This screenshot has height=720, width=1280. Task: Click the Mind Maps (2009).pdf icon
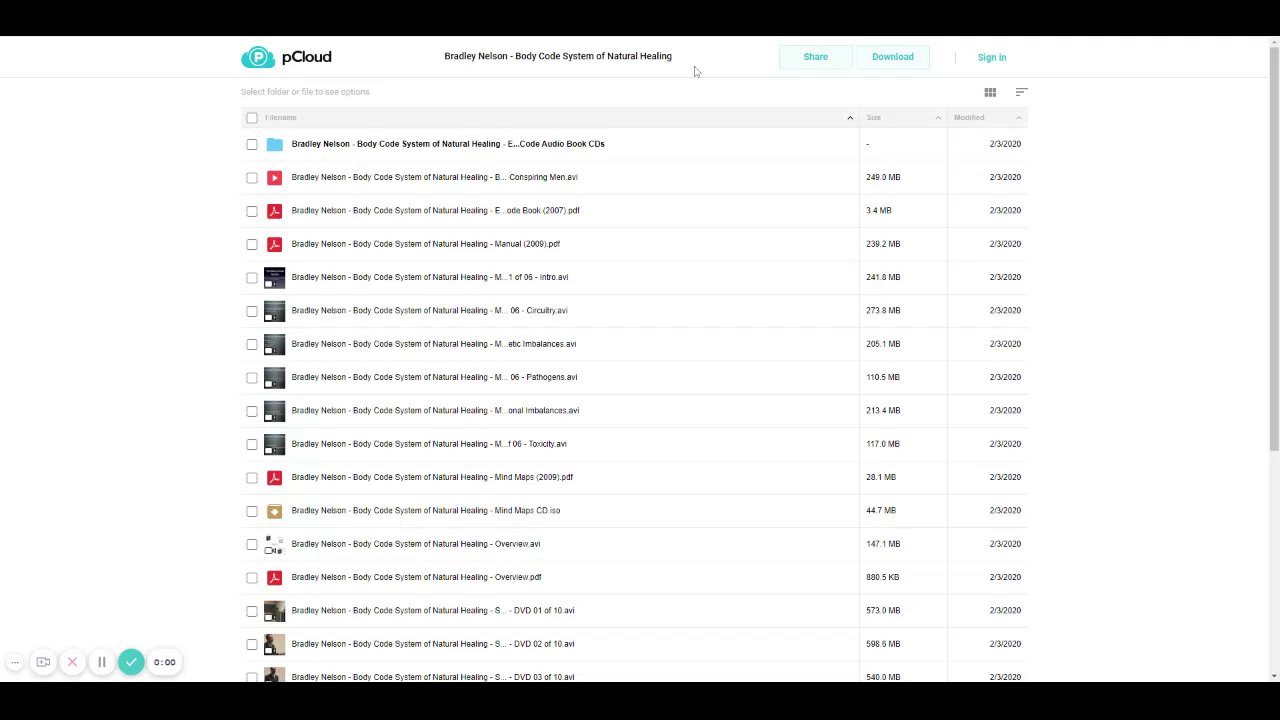(274, 477)
